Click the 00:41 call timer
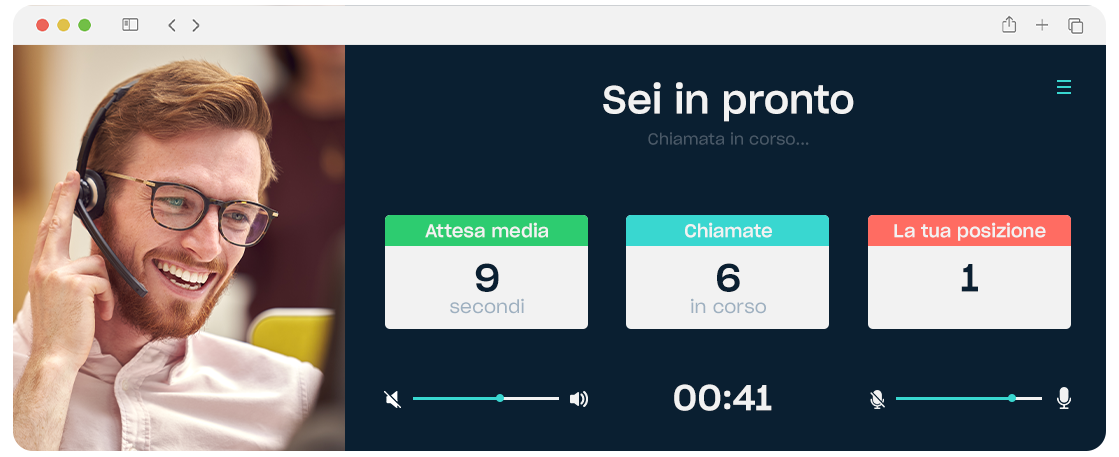Screen dimensions: 1119x457 (722, 398)
